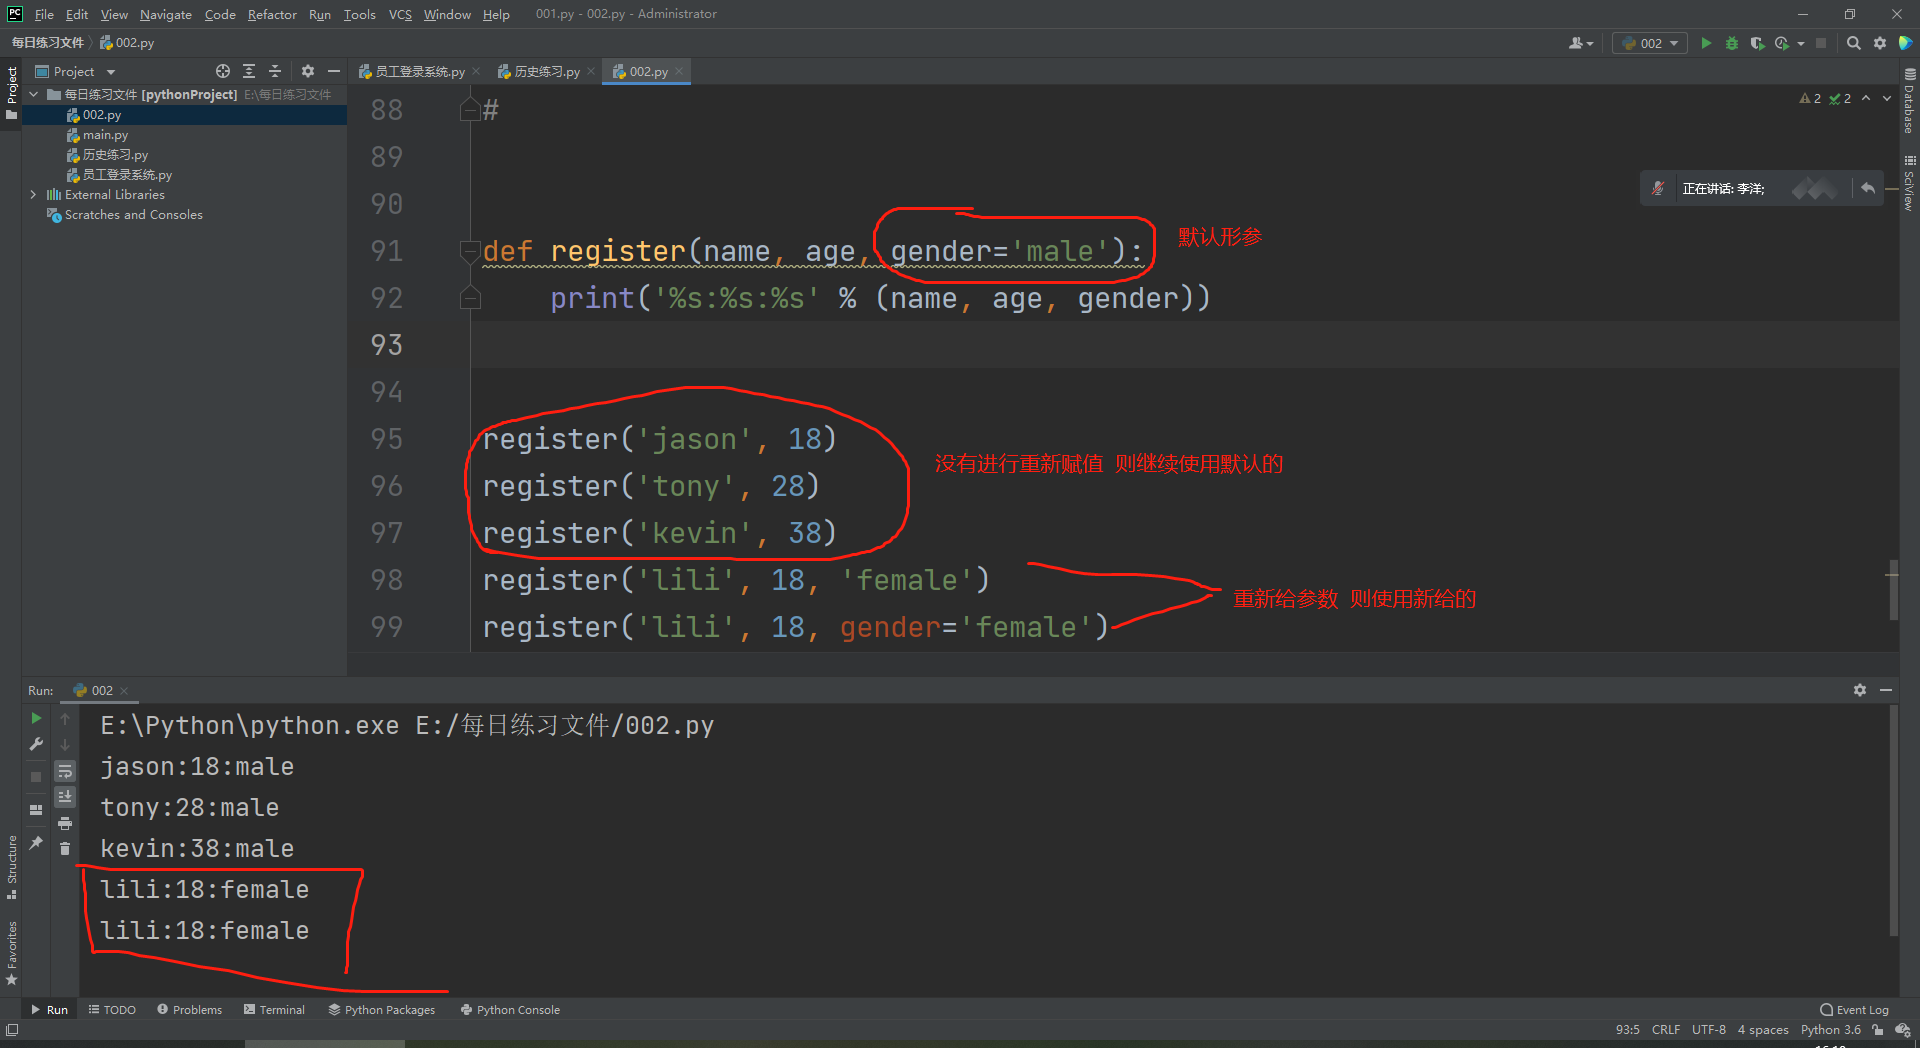Open the Event Log
1920x1048 pixels.
point(1854,1010)
